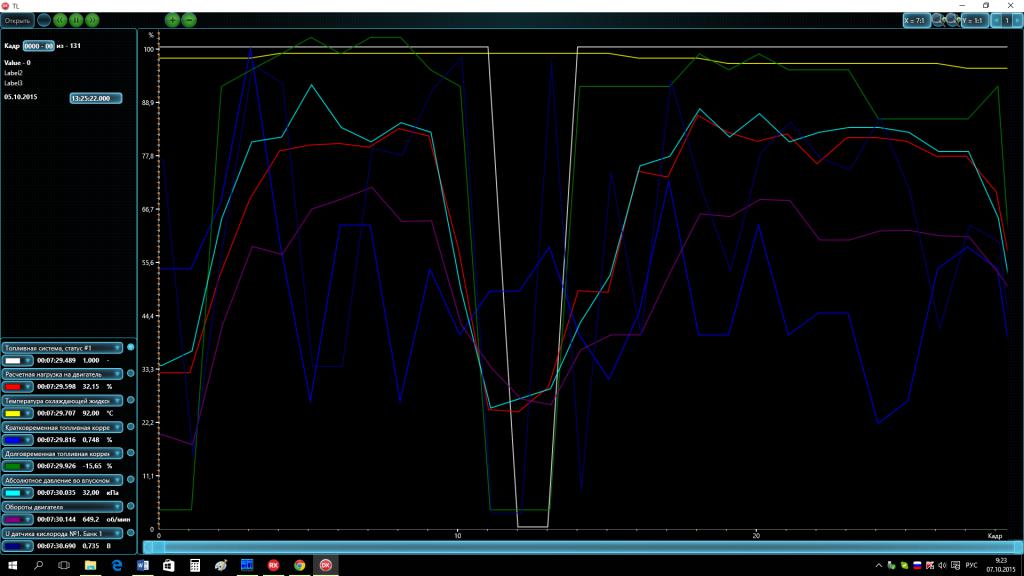Click the rewind playback button
The width and height of the screenshot is (1024, 576).
(60, 19)
